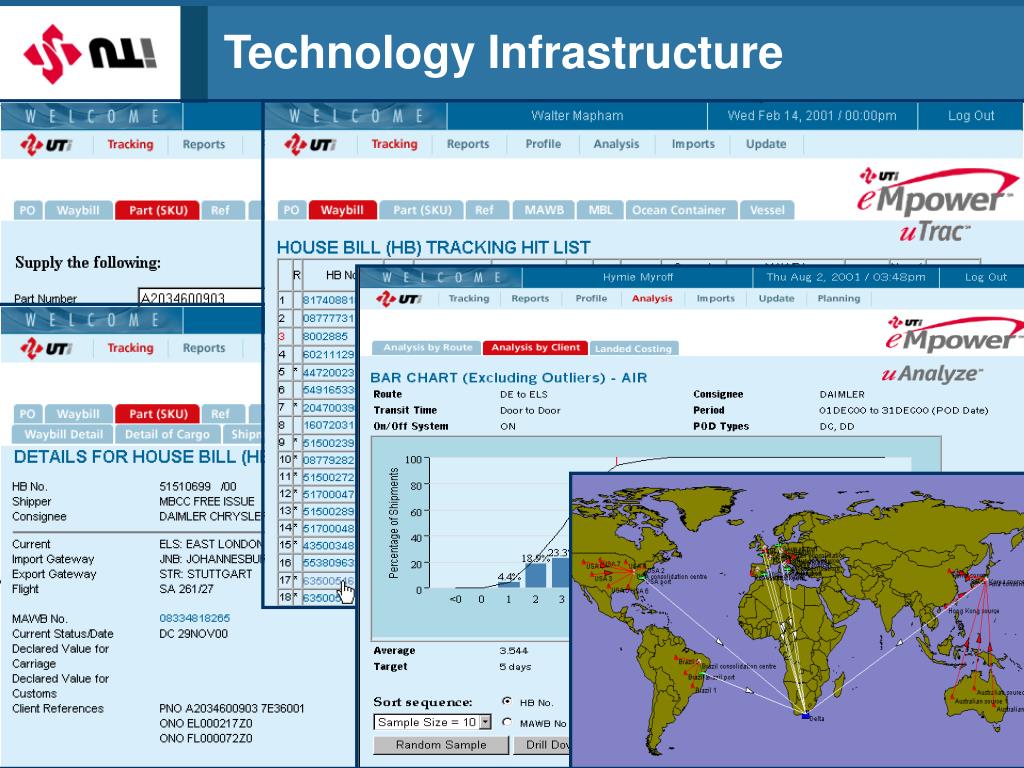Select the Ocean Container tab
1024x768 pixels.
679,210
